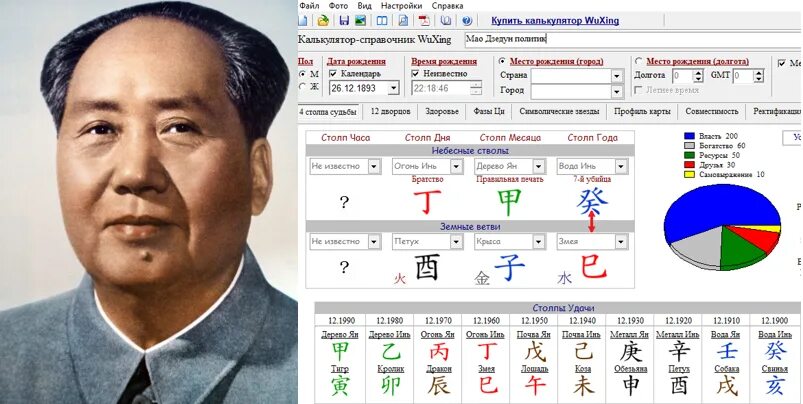The image size is (803, 404).
Task: Switch to the Совместимость tab
Action: 712,111
